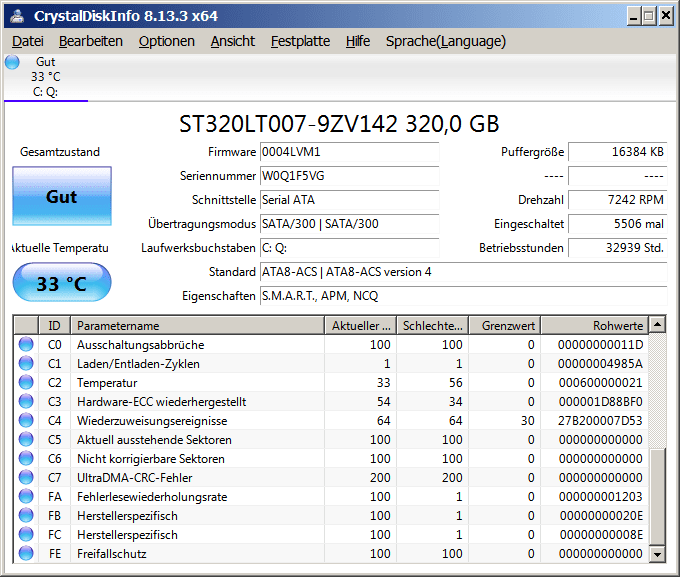Viewport: 680px width, 577px height.
Task: Click status orb for row C7 UltraDMA-CRC-Fehler
Action: [x=26, y=478]
